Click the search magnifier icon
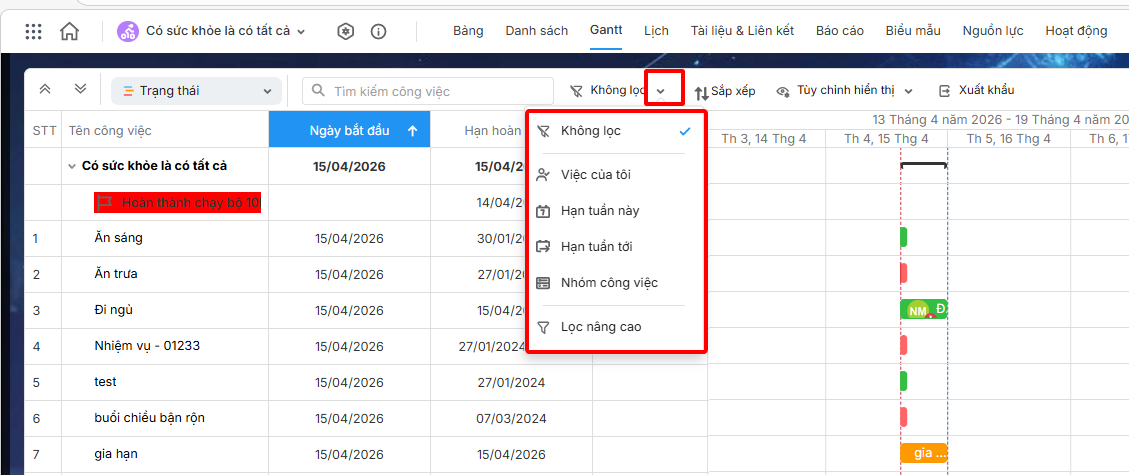This screenshot has width=1129, height=475. 318,91
